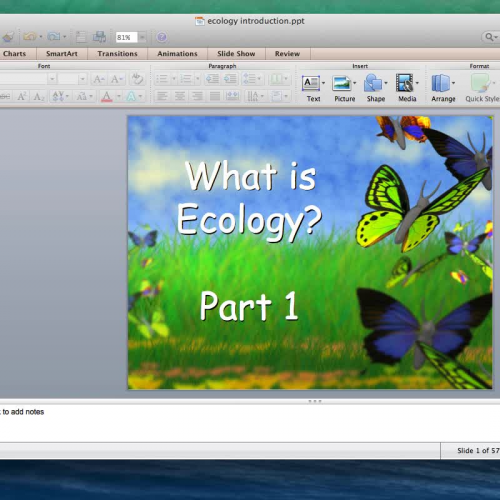Switch to the Charts tab

coord(14,54)
